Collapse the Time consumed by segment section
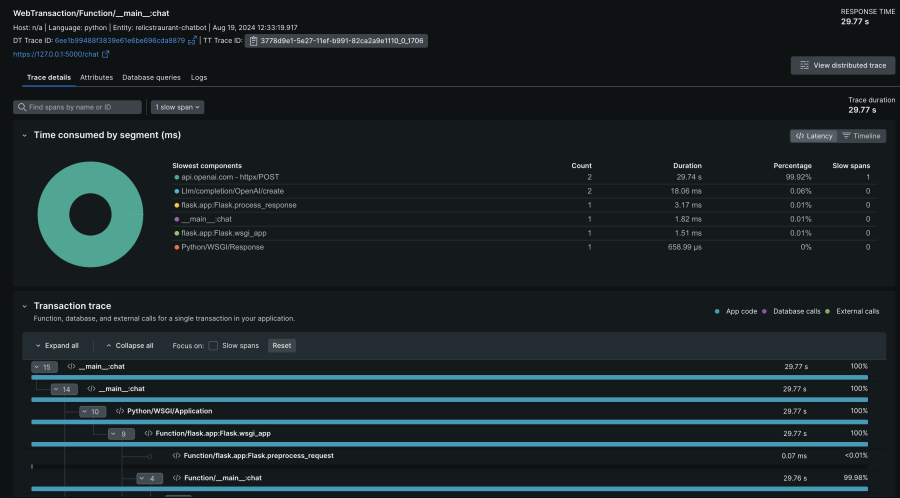The width and height of the screenshot is (900, 498). point(22,135)
